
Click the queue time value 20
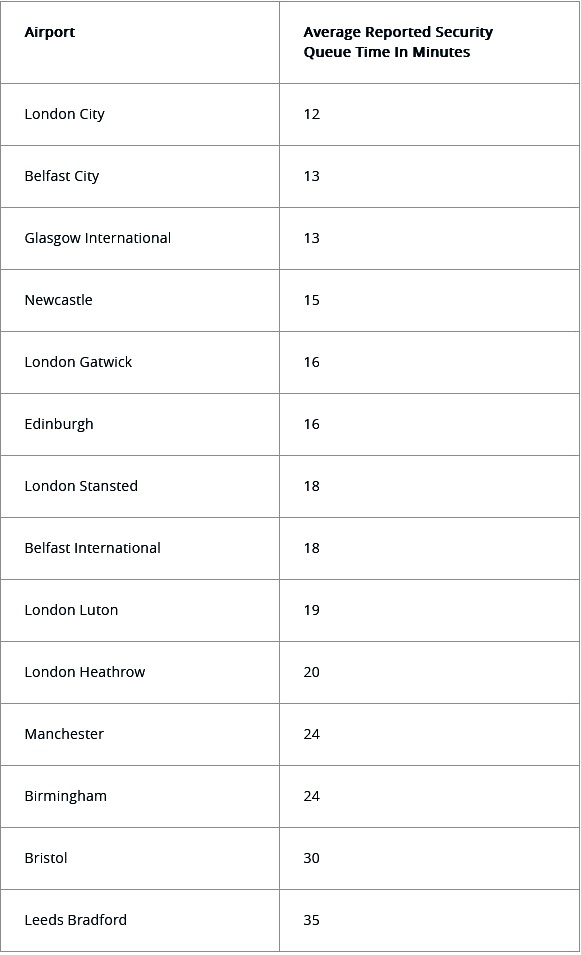[311, 672]
